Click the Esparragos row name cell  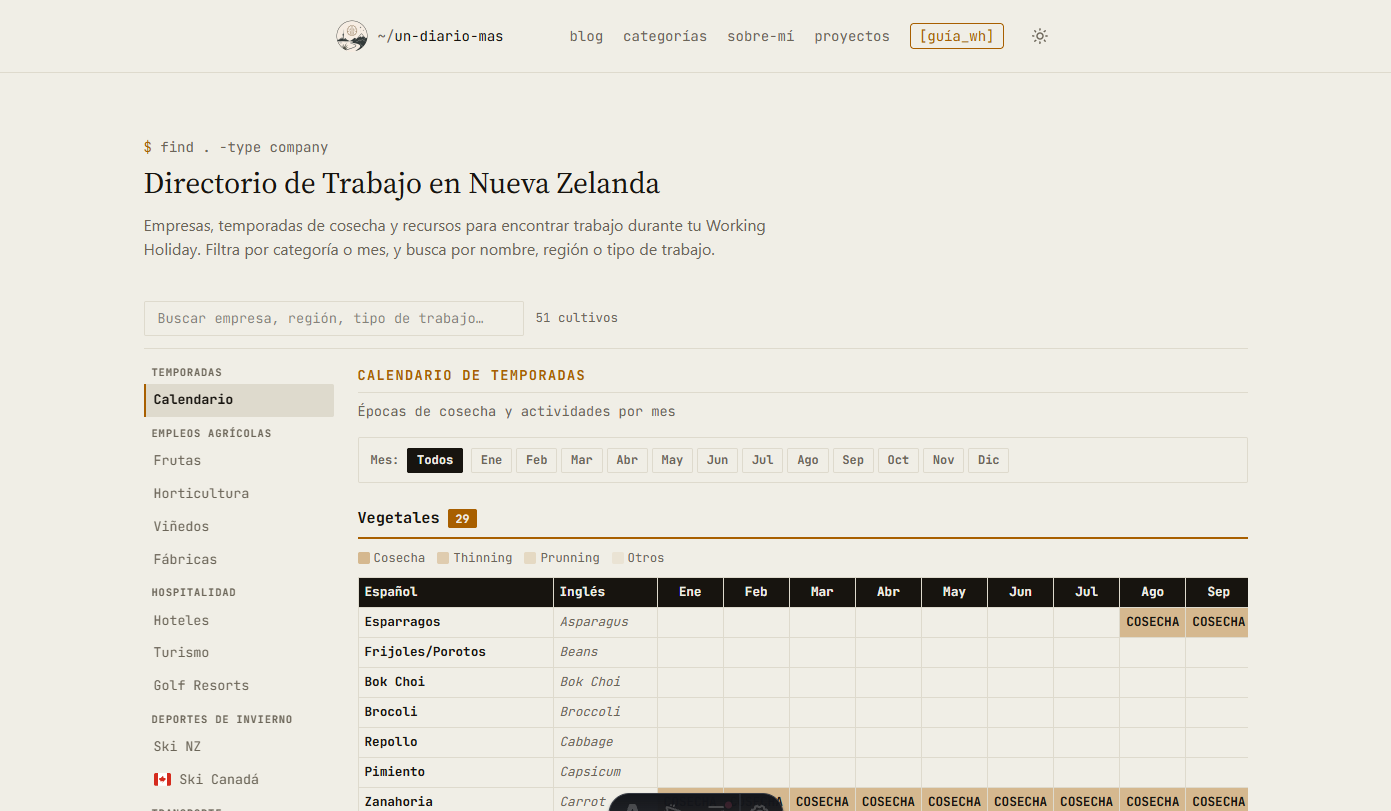point(456,622)
